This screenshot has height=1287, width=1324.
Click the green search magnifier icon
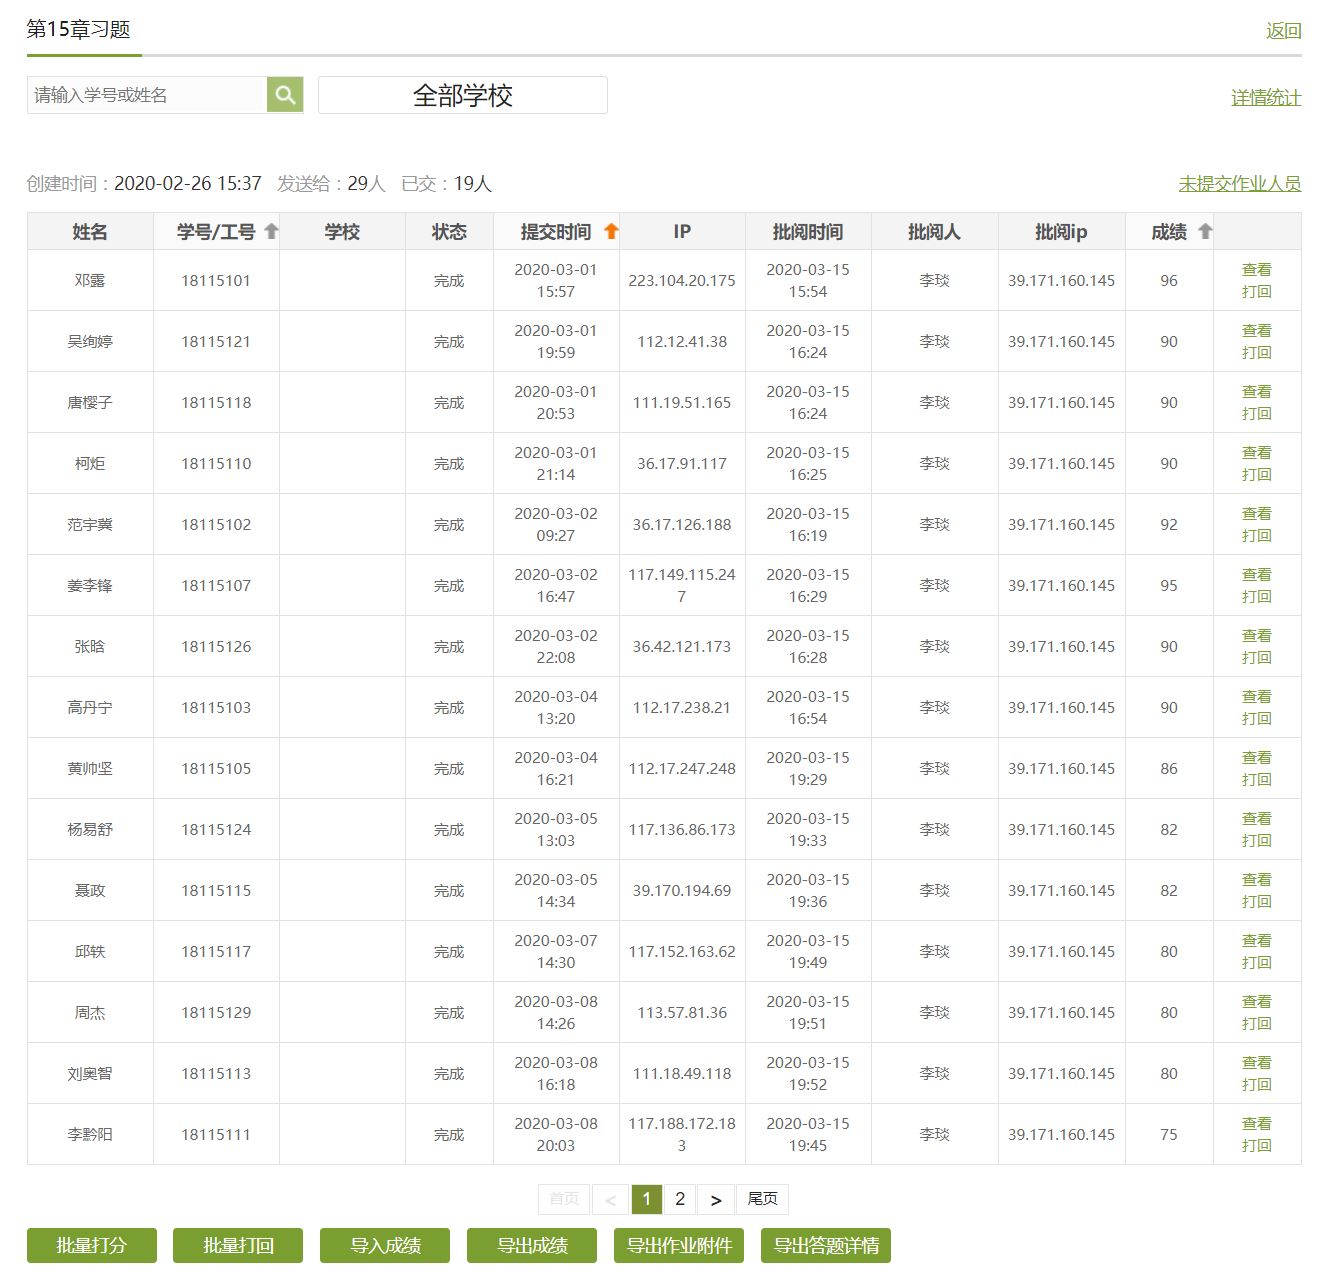tap(285, 95)
